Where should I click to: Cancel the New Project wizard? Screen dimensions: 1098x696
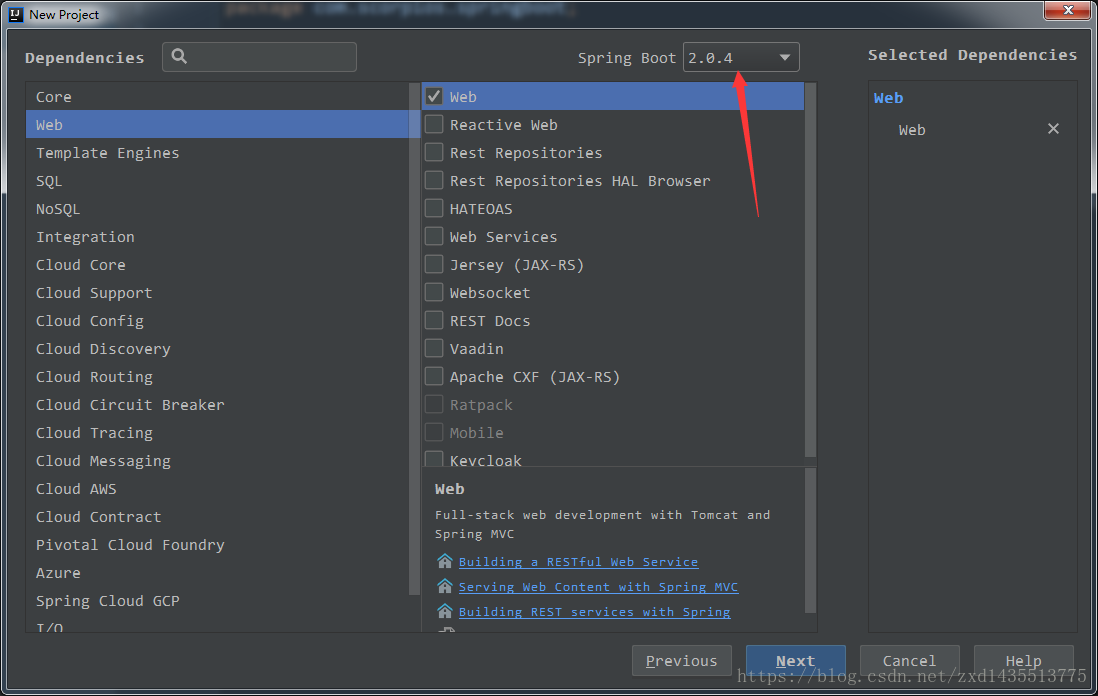(x=909, y=660)
